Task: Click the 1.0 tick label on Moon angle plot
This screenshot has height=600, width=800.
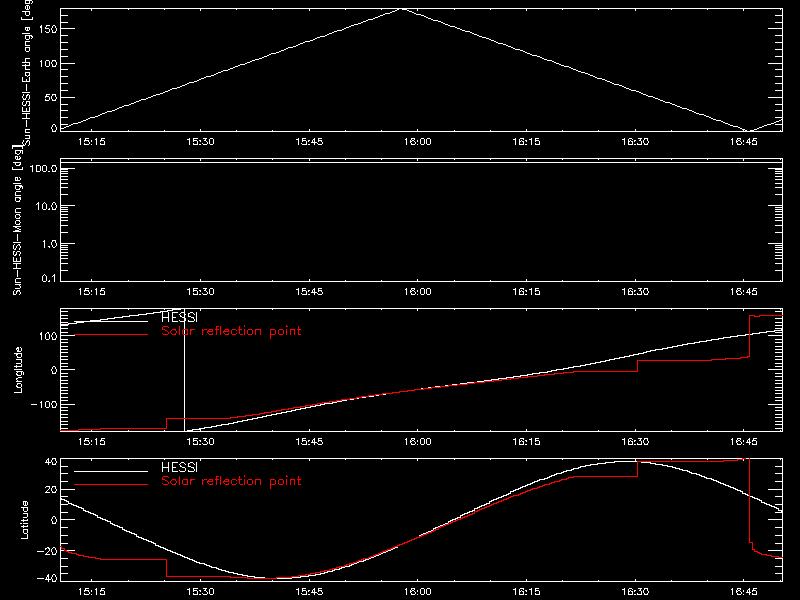Action: click(x=48, y=244)
